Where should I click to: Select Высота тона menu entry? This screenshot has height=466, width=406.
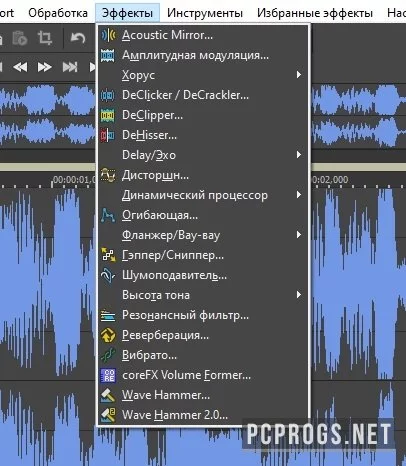click(203, 295)
